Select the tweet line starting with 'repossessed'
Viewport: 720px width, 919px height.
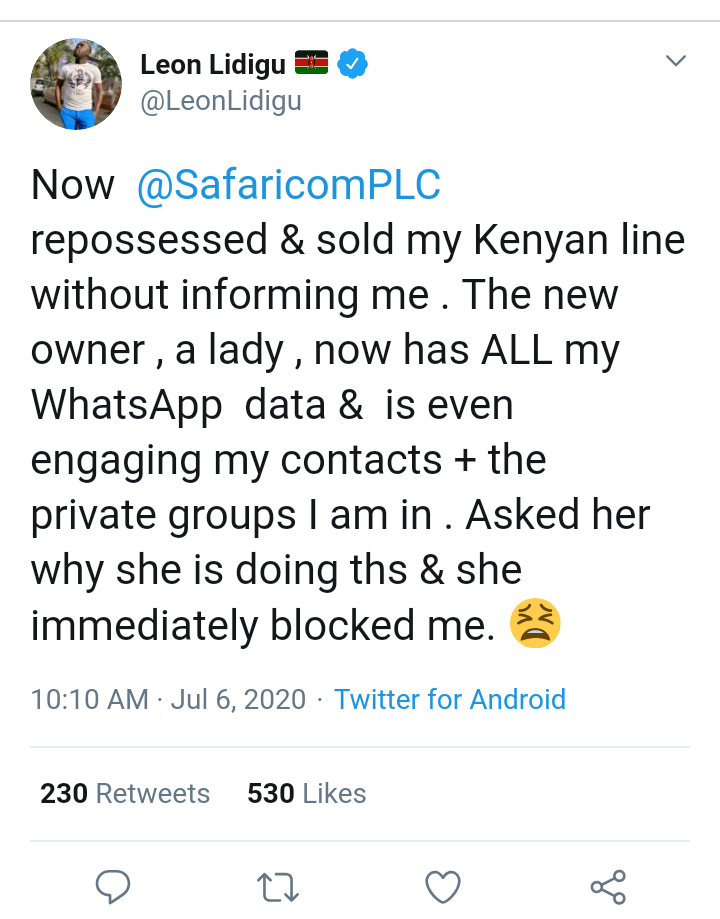coord(358,241)
